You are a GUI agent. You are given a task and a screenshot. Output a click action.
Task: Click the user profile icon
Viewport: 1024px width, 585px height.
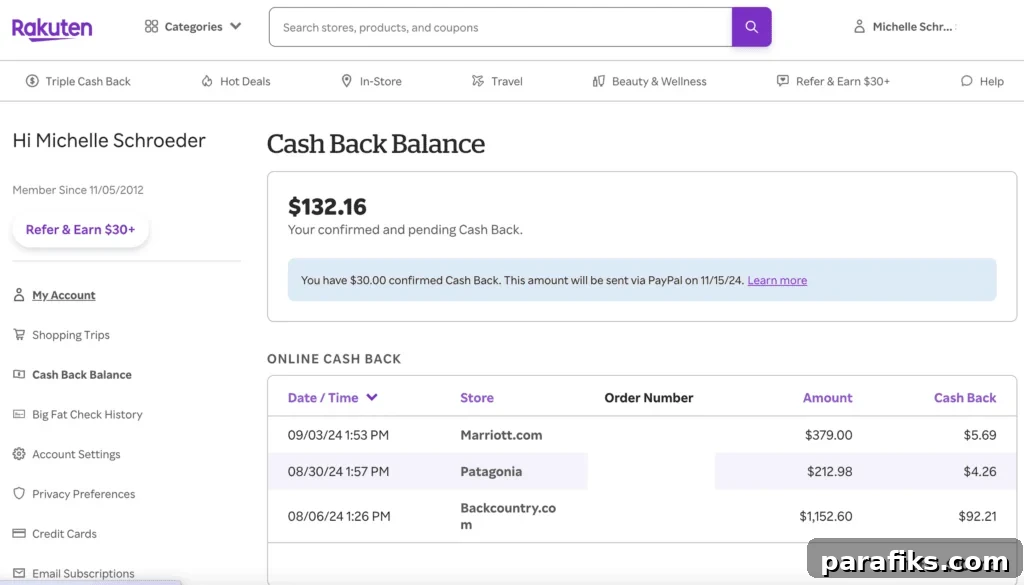pos(859,27)
